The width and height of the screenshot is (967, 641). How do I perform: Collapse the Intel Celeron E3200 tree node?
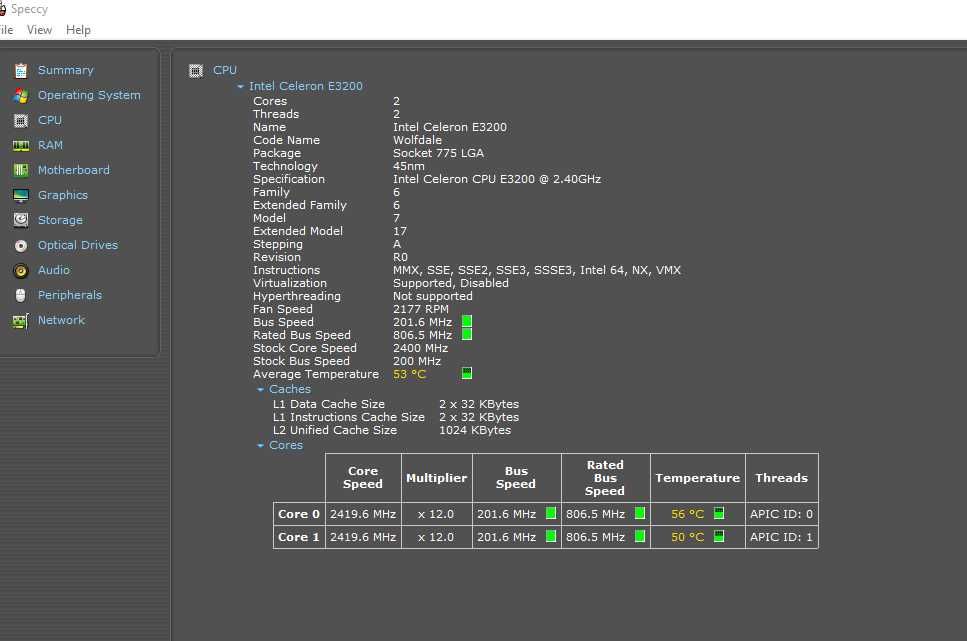(x=241, y=87)
